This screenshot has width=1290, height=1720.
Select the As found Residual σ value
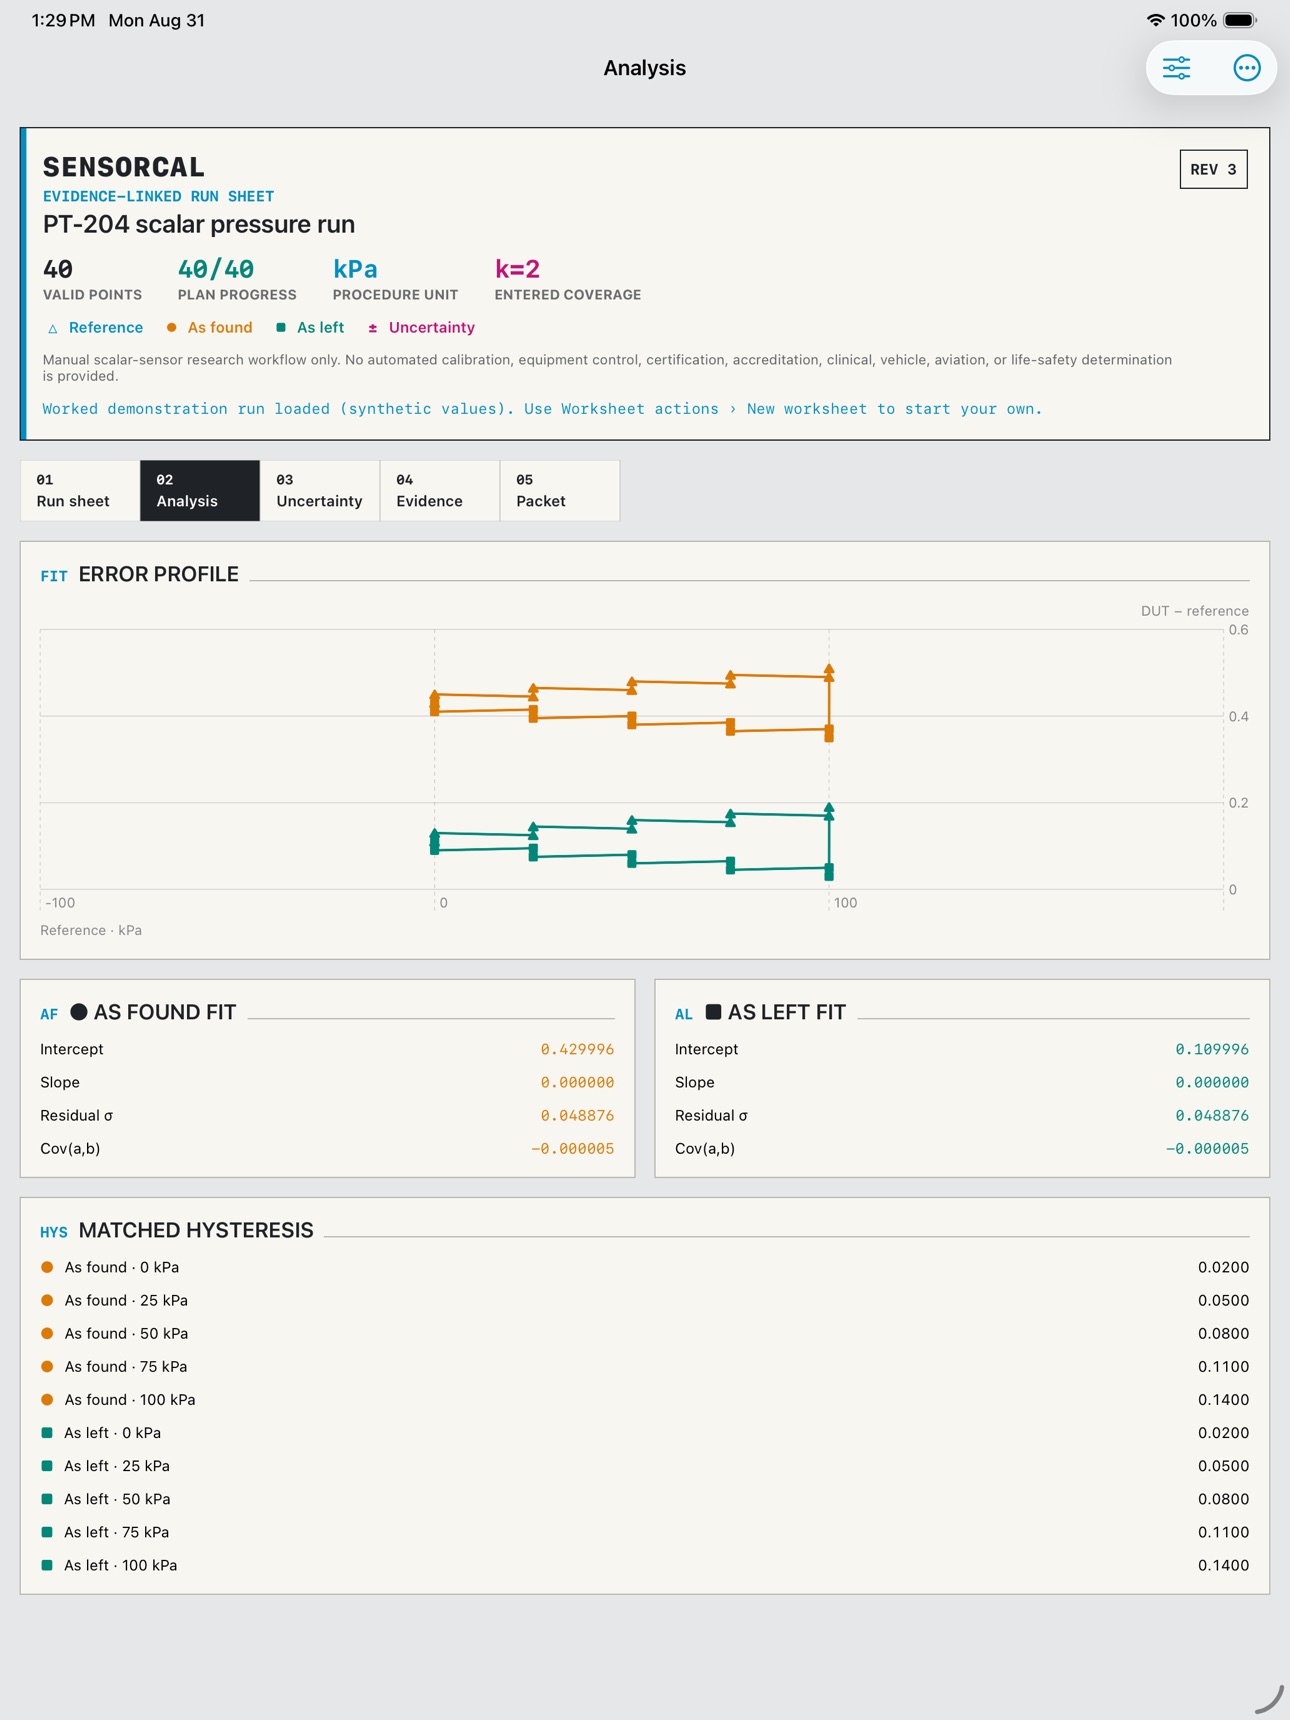[577, 1115]
